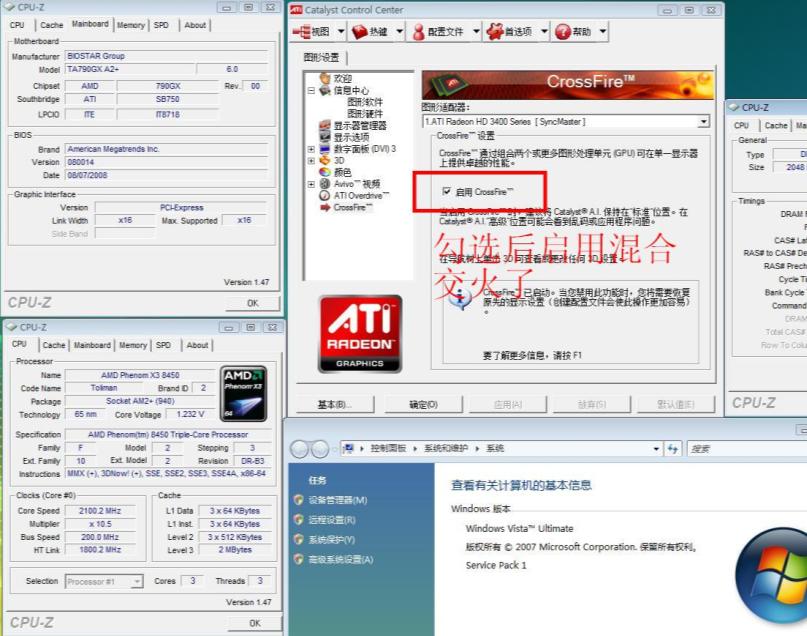Screen dimensions: 807x636
Task: Select the 图形设置 graphics settings tab
Action: [x=322, y=58]
